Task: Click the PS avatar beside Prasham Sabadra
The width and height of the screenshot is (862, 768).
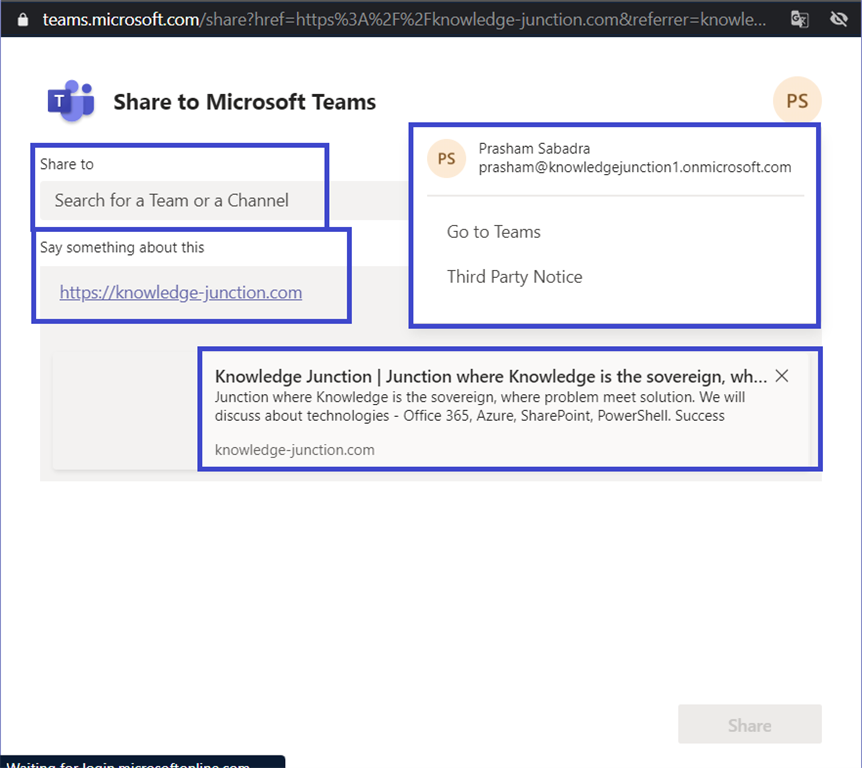Action: point(446,158)
